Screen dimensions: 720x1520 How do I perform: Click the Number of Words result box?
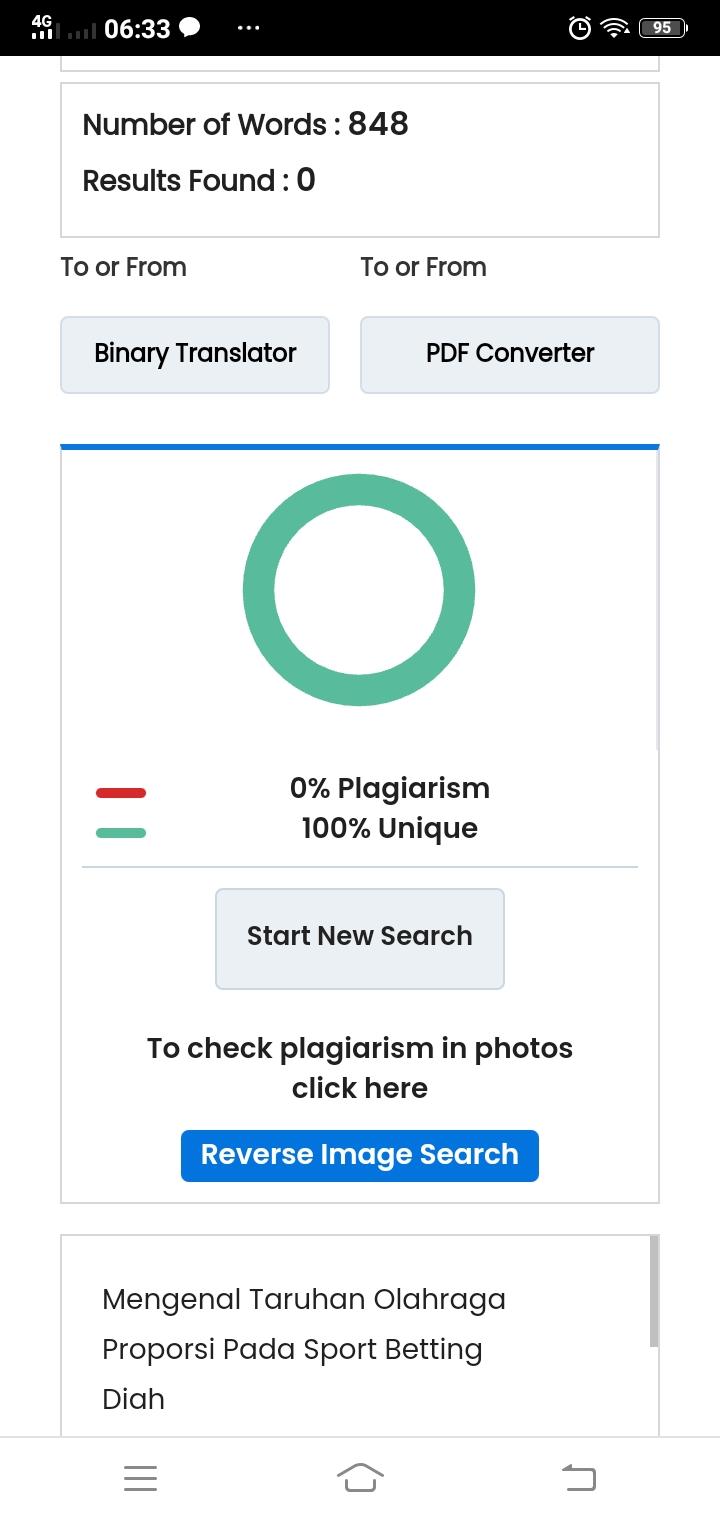[360, 160]
